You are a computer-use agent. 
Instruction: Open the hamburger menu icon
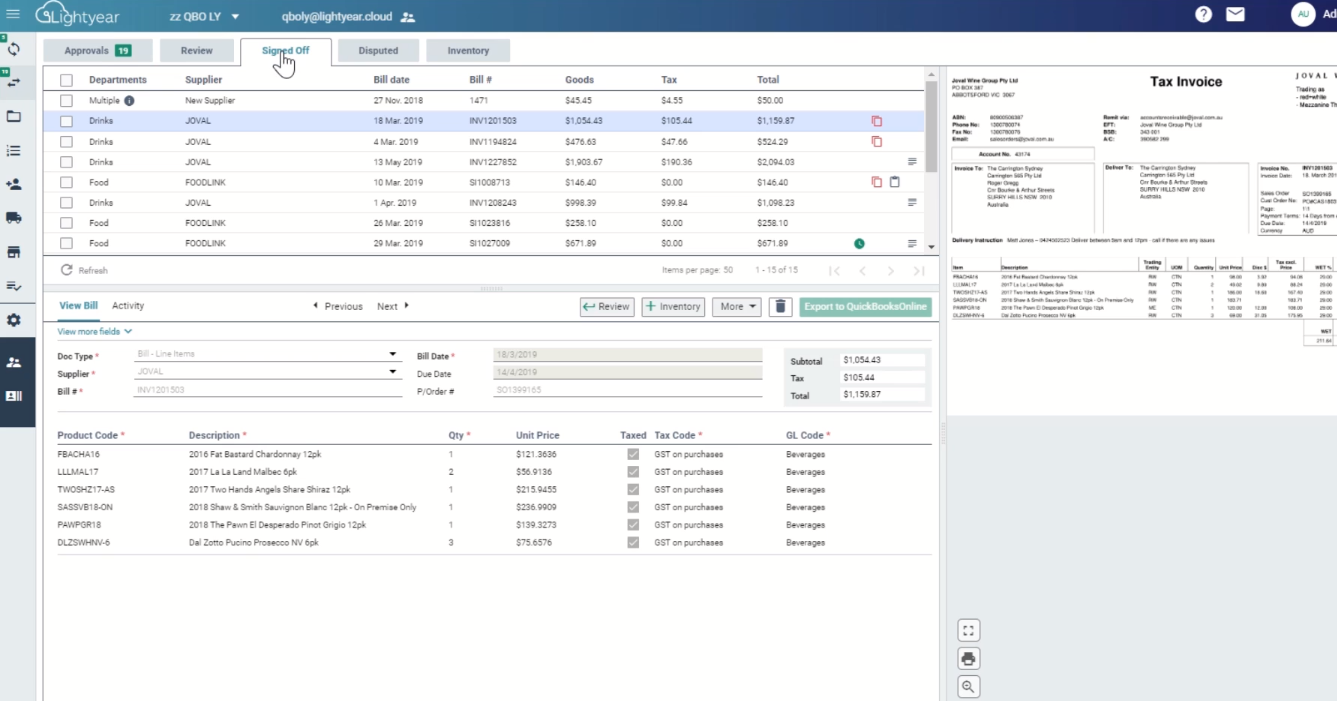(x=13, y=14)
